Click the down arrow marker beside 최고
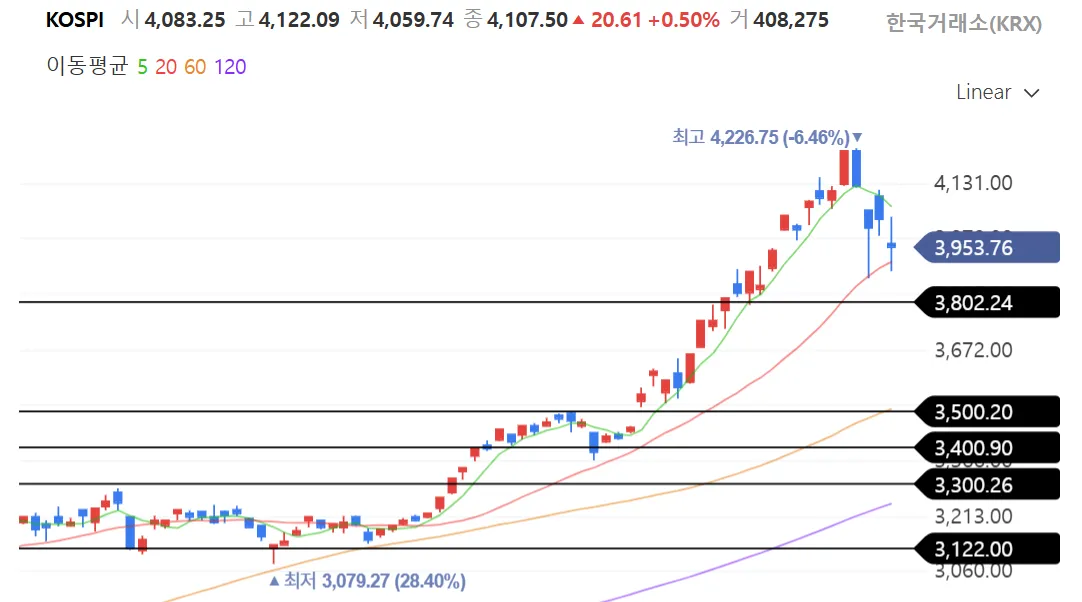 click(857, 137)
